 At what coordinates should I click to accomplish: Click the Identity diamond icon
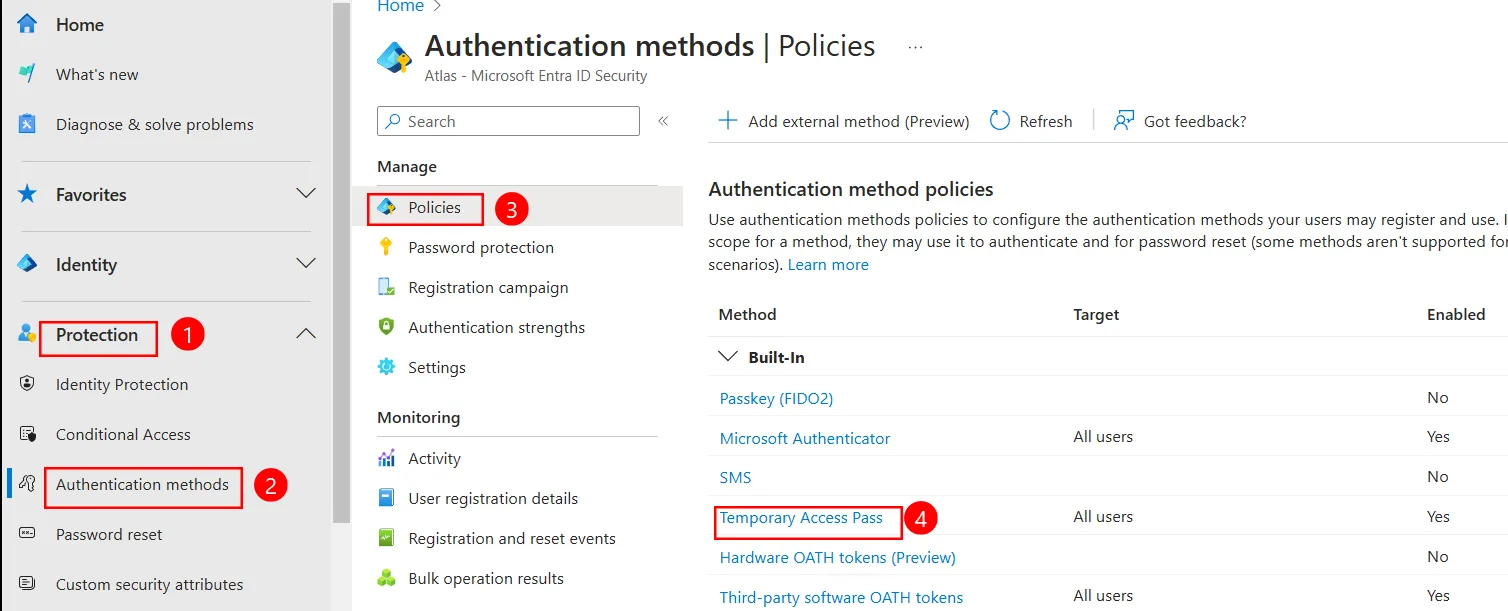coord(27,264)
